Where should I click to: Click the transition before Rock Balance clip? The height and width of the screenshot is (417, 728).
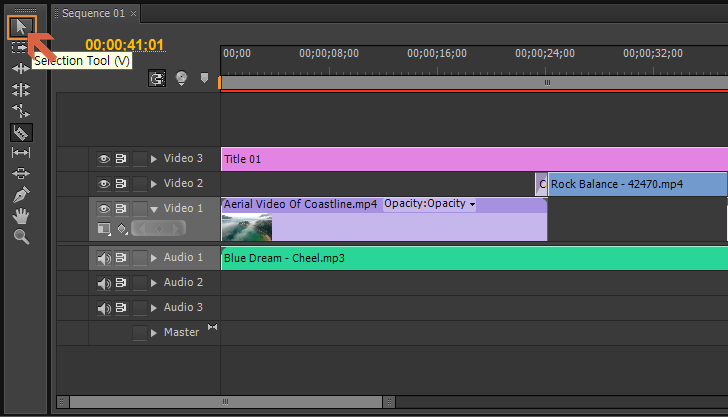pos(541,184)
